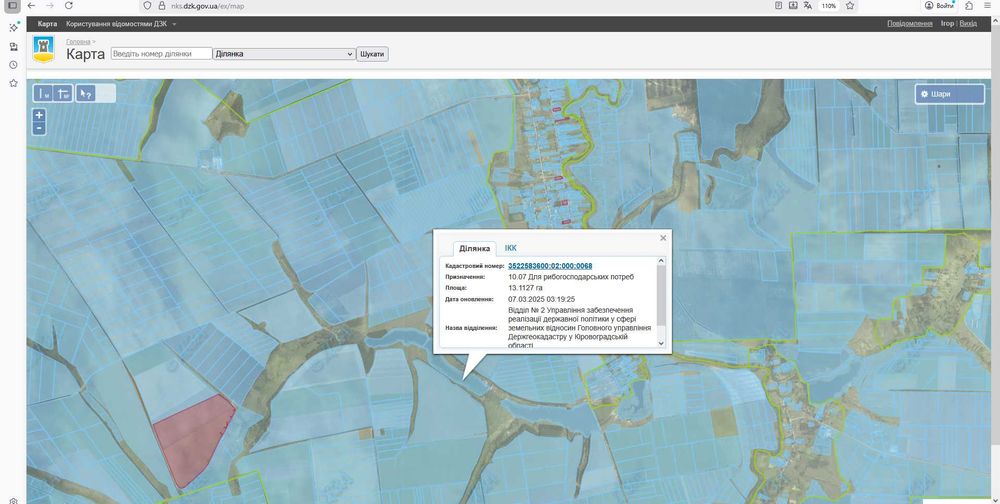
Task: Open reader view icon in address bar
Action: click(779, 5)
